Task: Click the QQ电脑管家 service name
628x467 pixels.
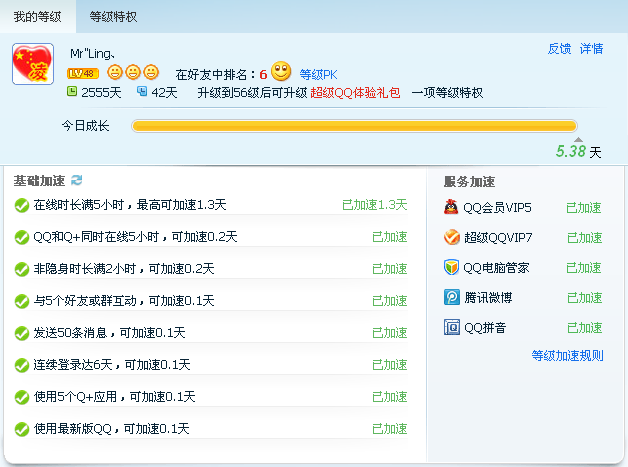Action: tap(496, 268)
